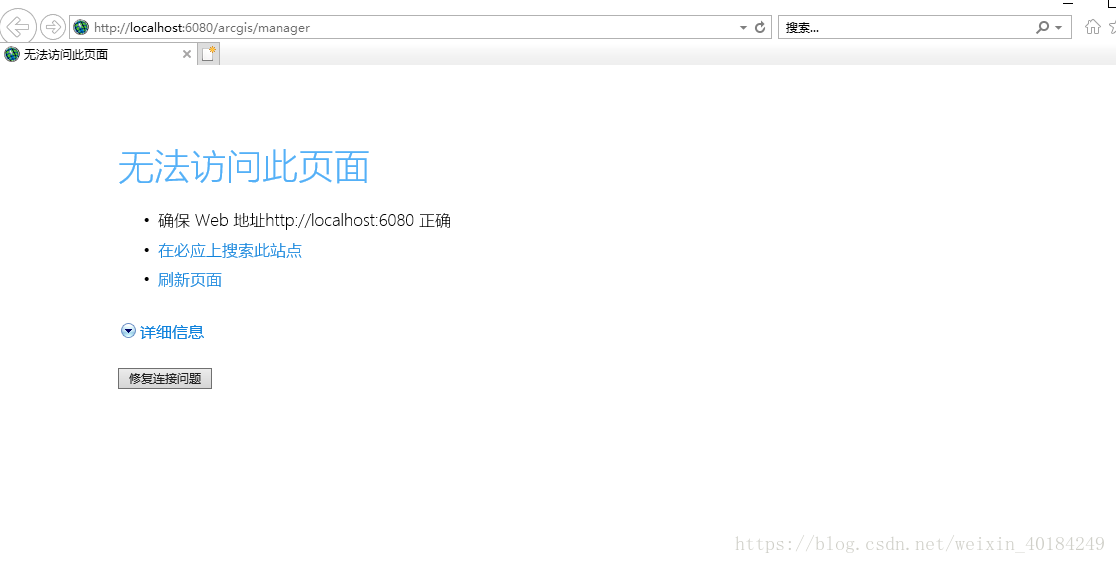The image size is (1116, 564).
Task: Click the 修复连接问题 button
Action: pos(164,379)
